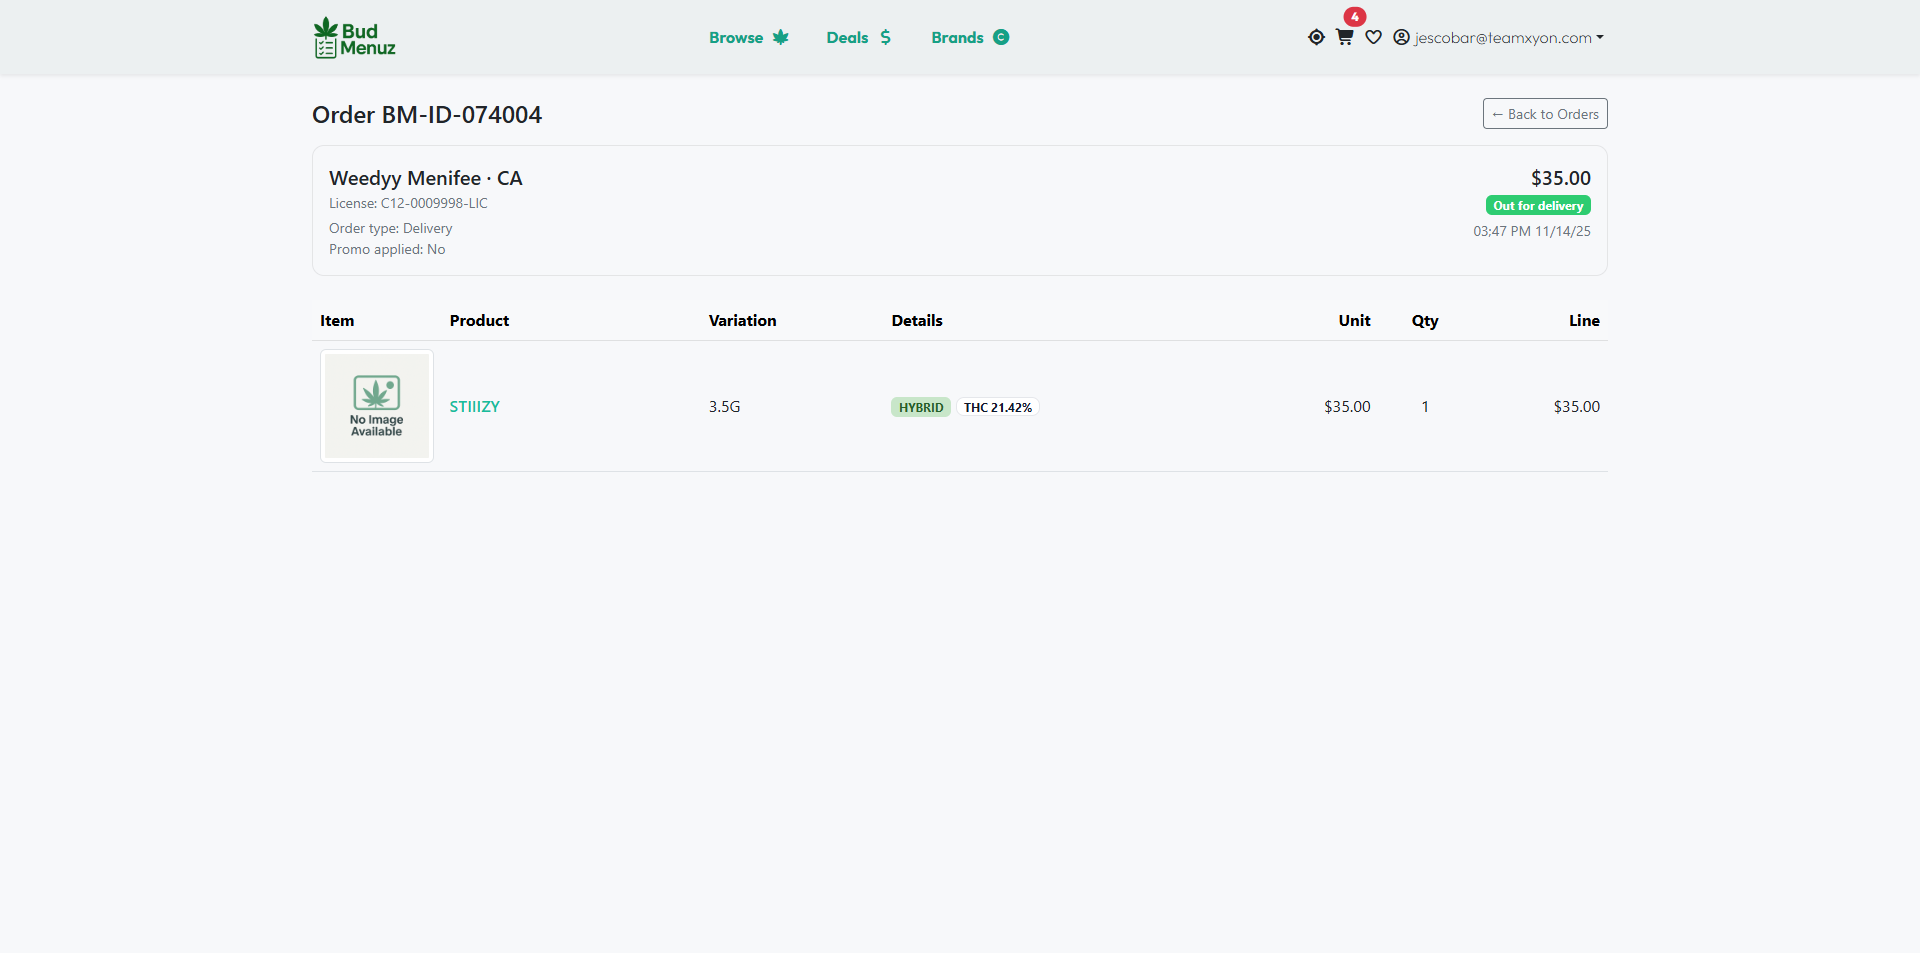Open the Deals menu
1920x953 pixels.
[x=847, y=37]
